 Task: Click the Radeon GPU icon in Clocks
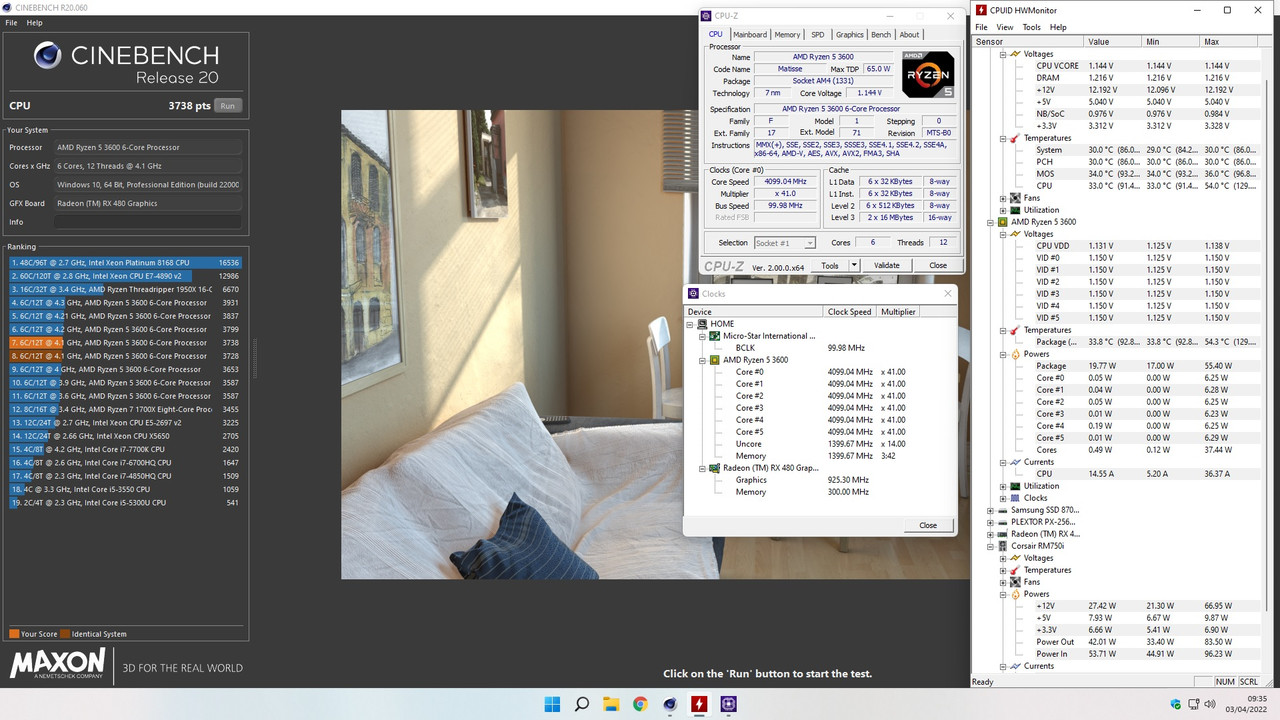click(714, 468)
